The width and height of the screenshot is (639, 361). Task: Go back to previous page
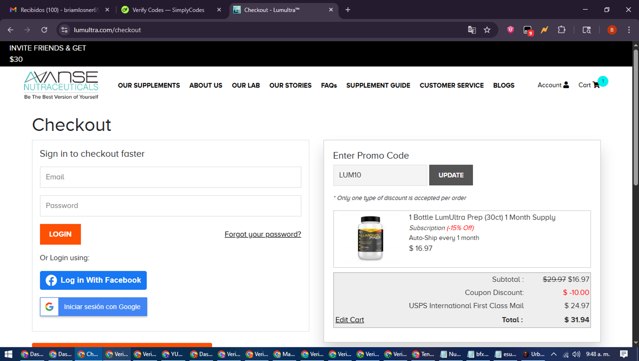point(11,30)
